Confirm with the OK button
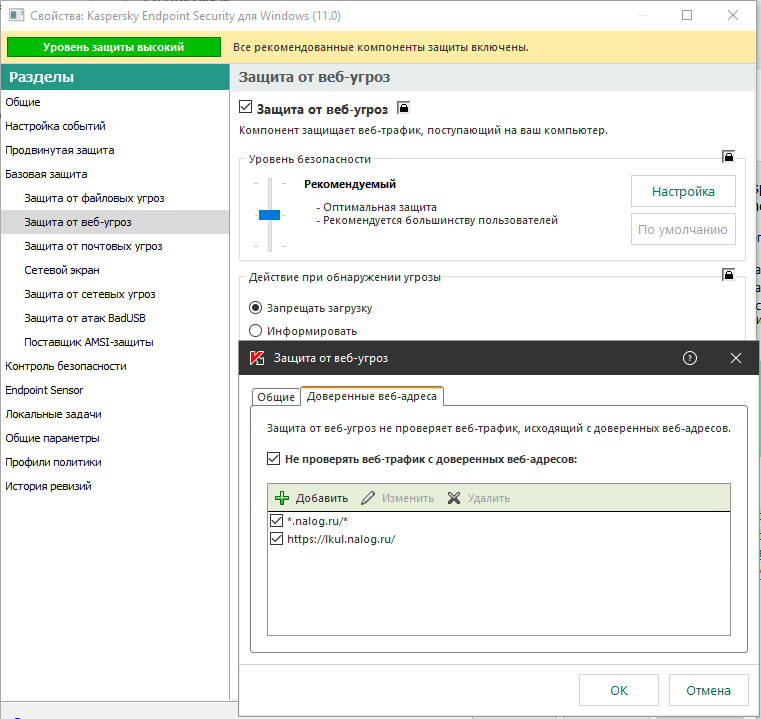Screen dimensions: 761x719 tap(619, 690)
